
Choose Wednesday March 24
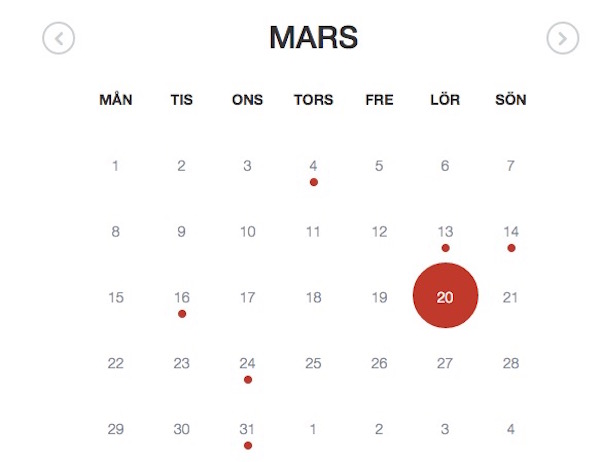(247, 364)
